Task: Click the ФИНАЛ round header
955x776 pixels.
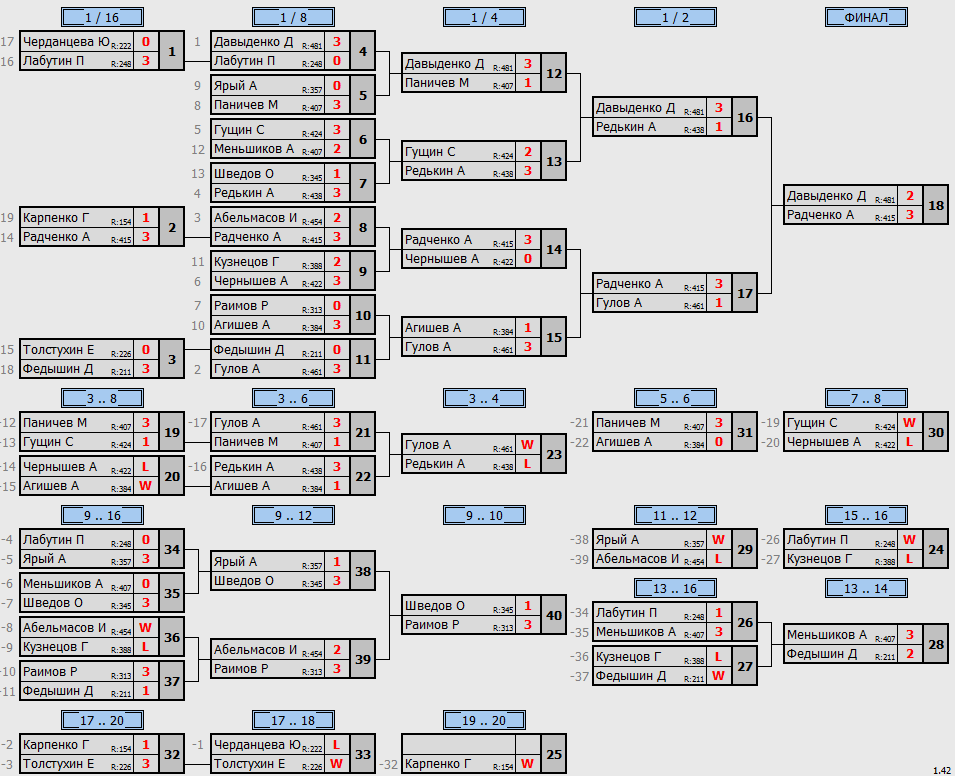Action: click(x=866, y=17)
